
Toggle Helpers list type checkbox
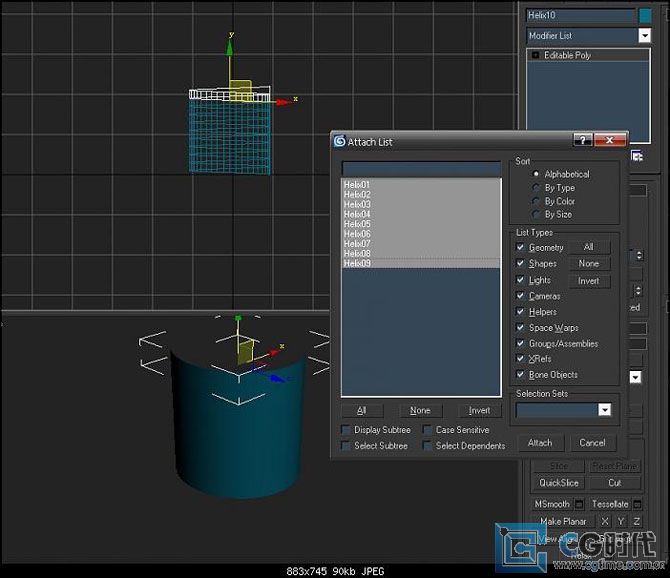coord(520,311)
